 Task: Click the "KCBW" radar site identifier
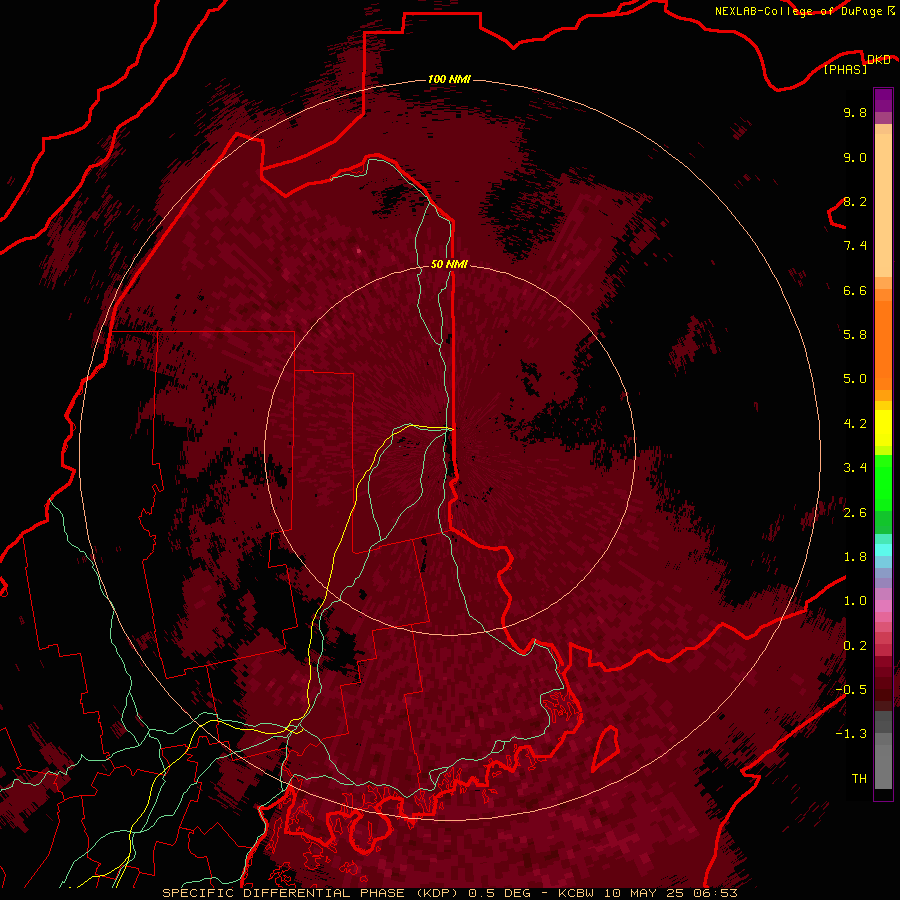575,893
